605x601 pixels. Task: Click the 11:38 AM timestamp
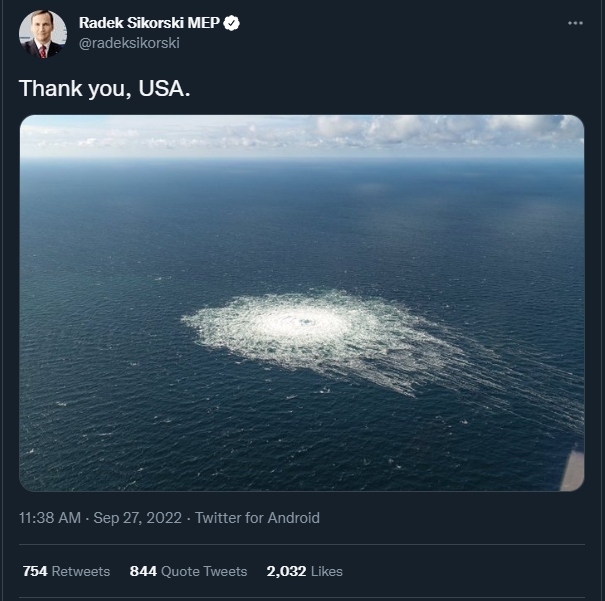[48, 518]
